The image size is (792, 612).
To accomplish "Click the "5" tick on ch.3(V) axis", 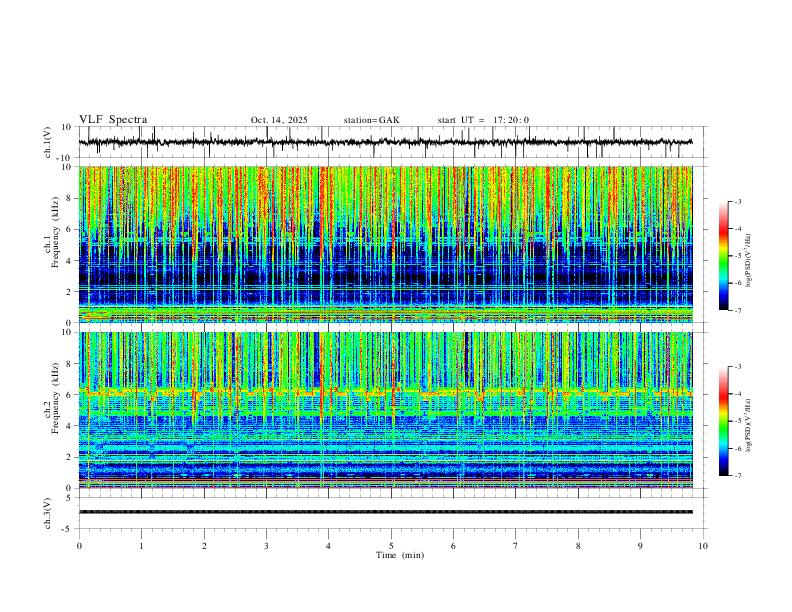I will click(70, 498).
